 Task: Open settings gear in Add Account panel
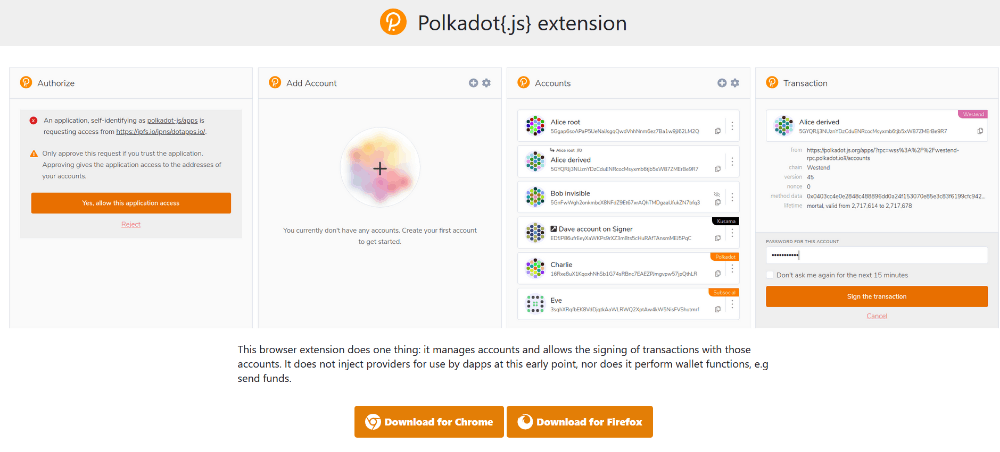487,83
